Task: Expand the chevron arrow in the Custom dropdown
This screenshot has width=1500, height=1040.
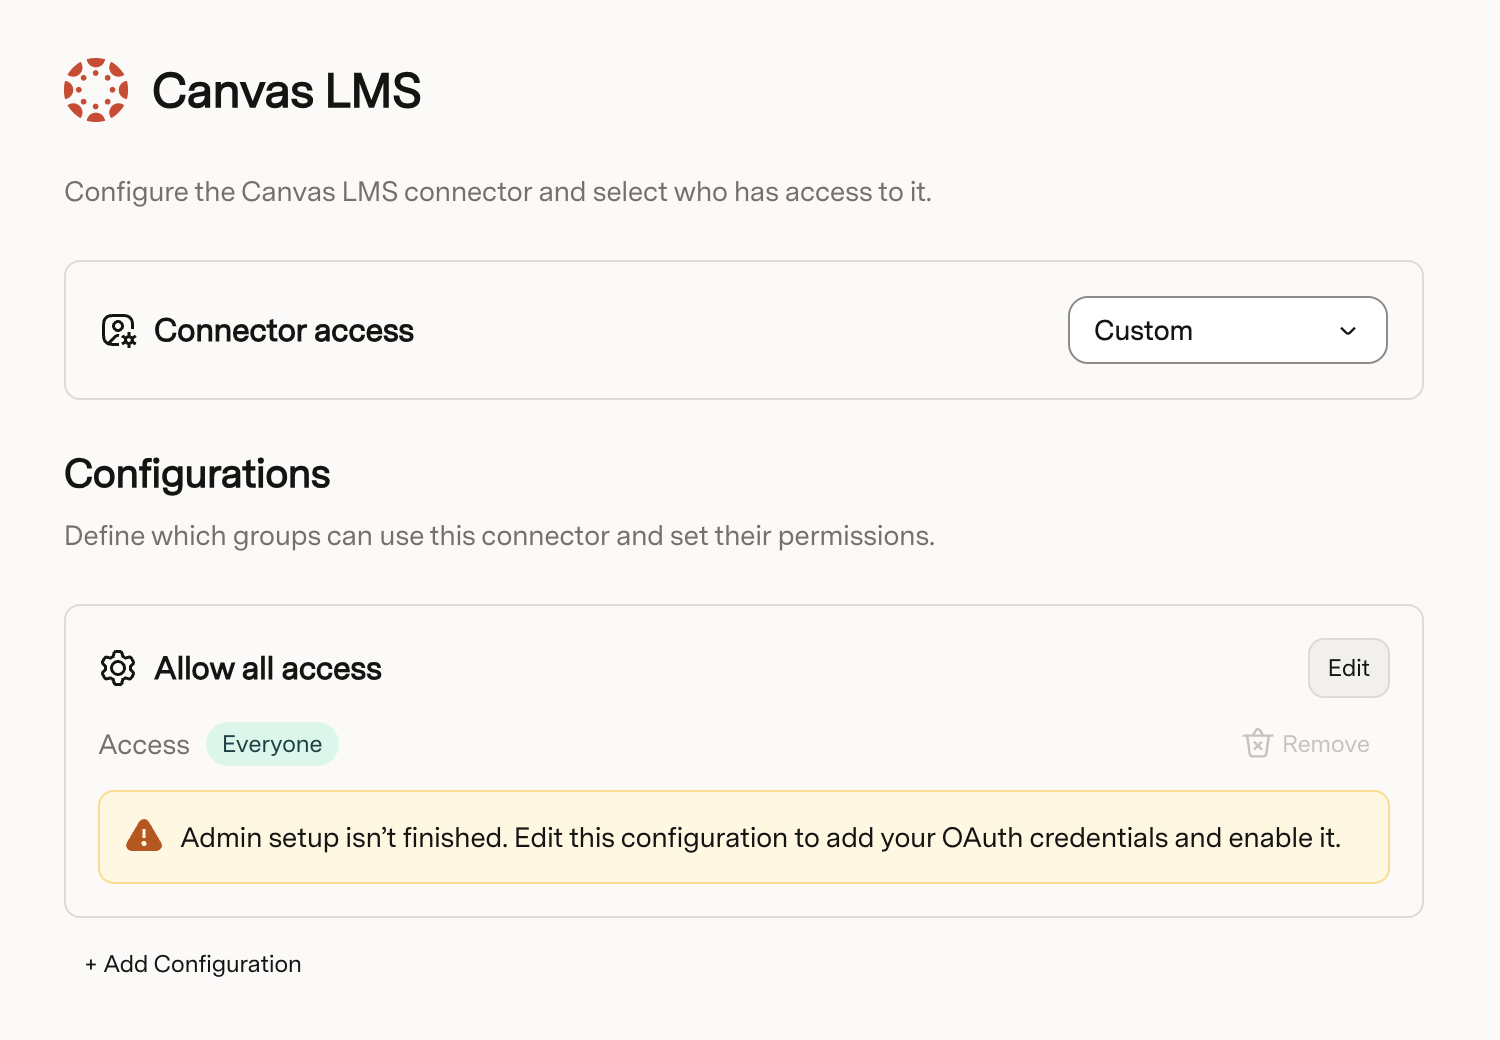Action: [x=1348, y=331]
